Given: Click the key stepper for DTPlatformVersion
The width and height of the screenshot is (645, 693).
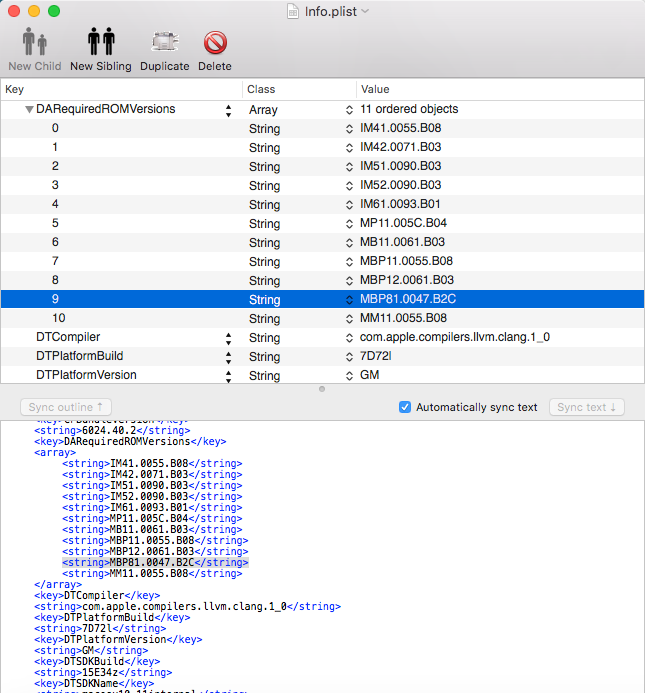Looking at the screenshot, I should [228, 377].
